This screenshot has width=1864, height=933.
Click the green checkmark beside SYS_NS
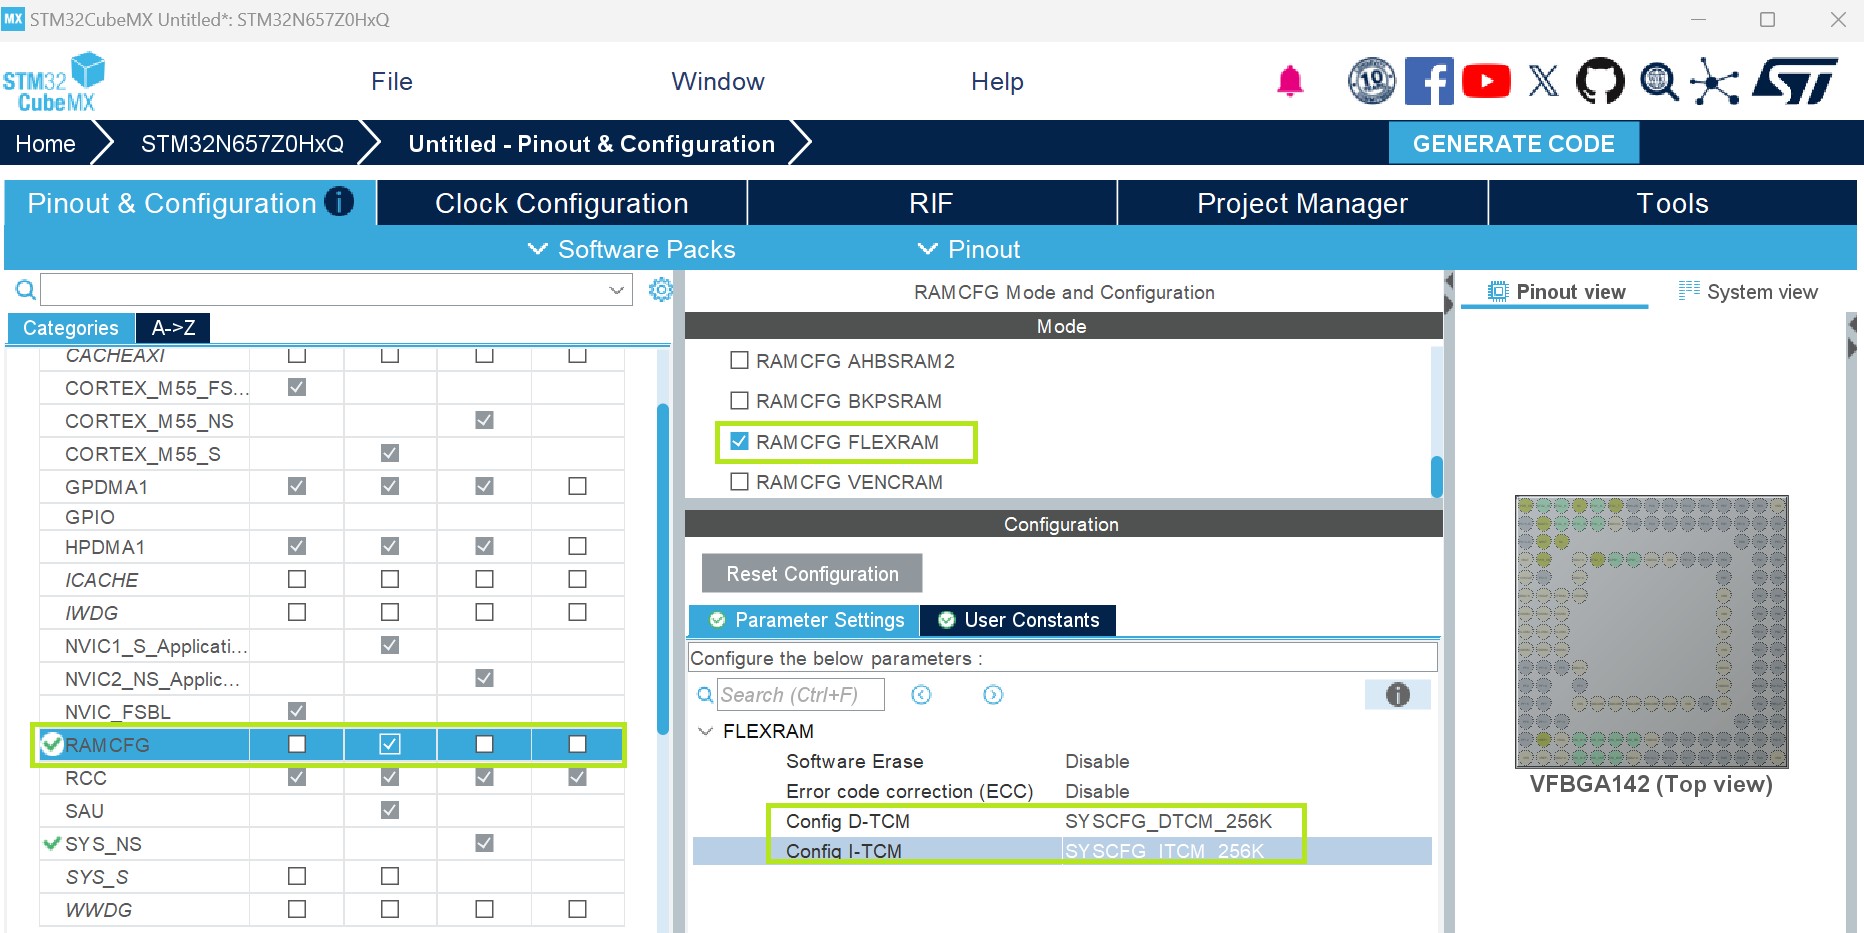tap(52, 843)
